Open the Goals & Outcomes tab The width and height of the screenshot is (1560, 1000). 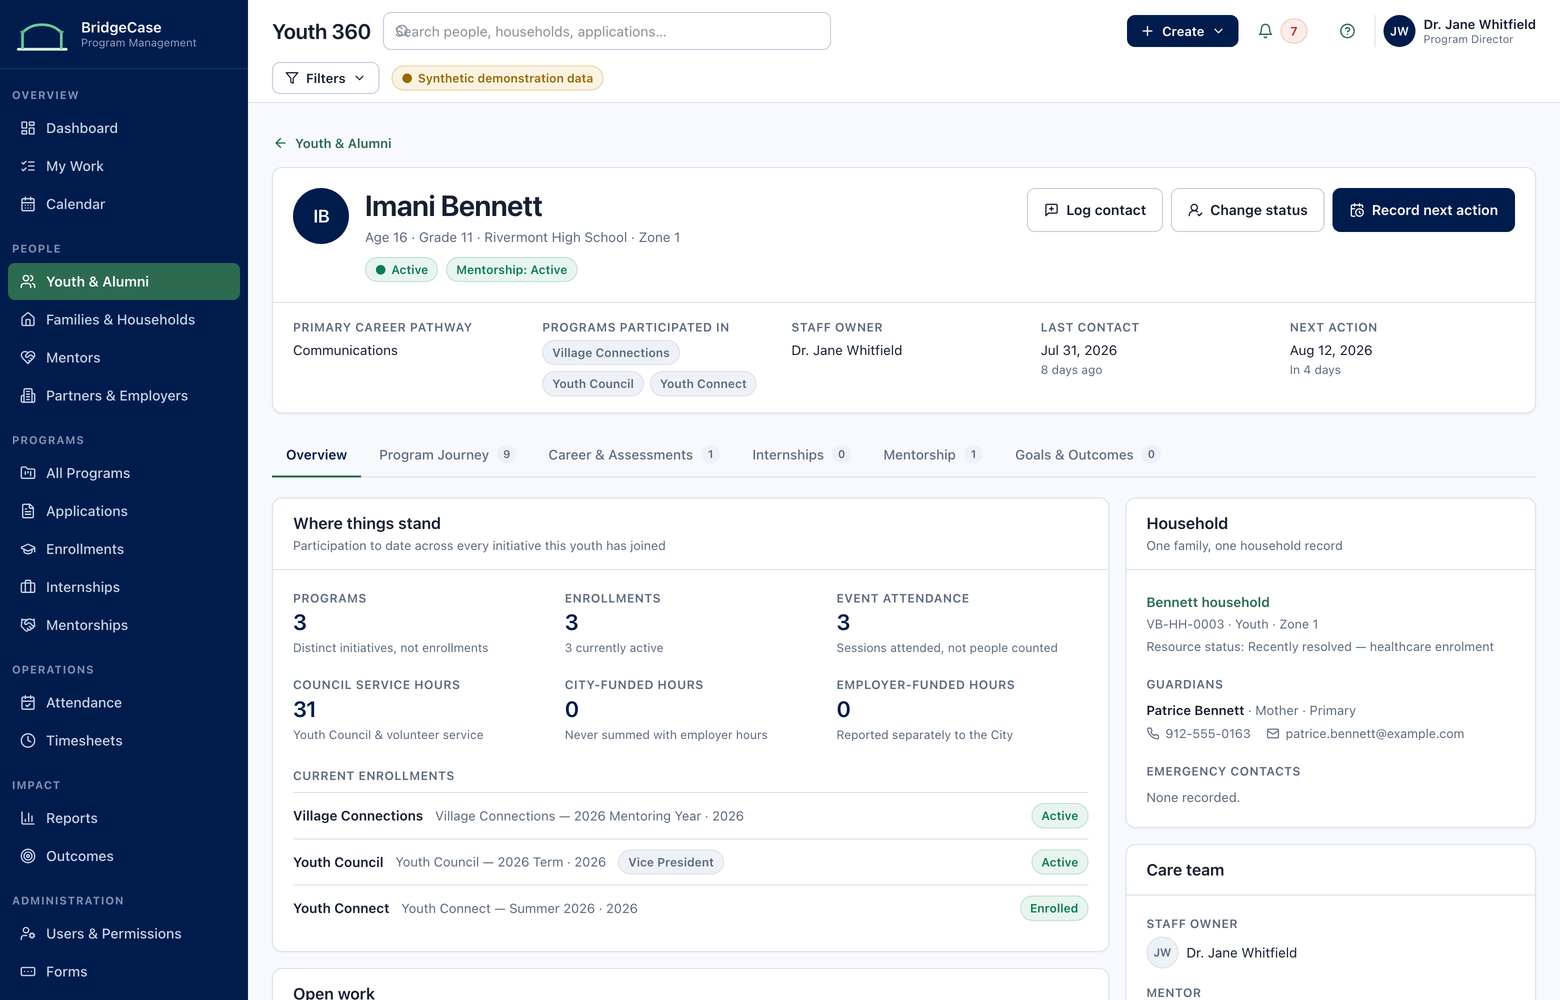(1087, 455)
